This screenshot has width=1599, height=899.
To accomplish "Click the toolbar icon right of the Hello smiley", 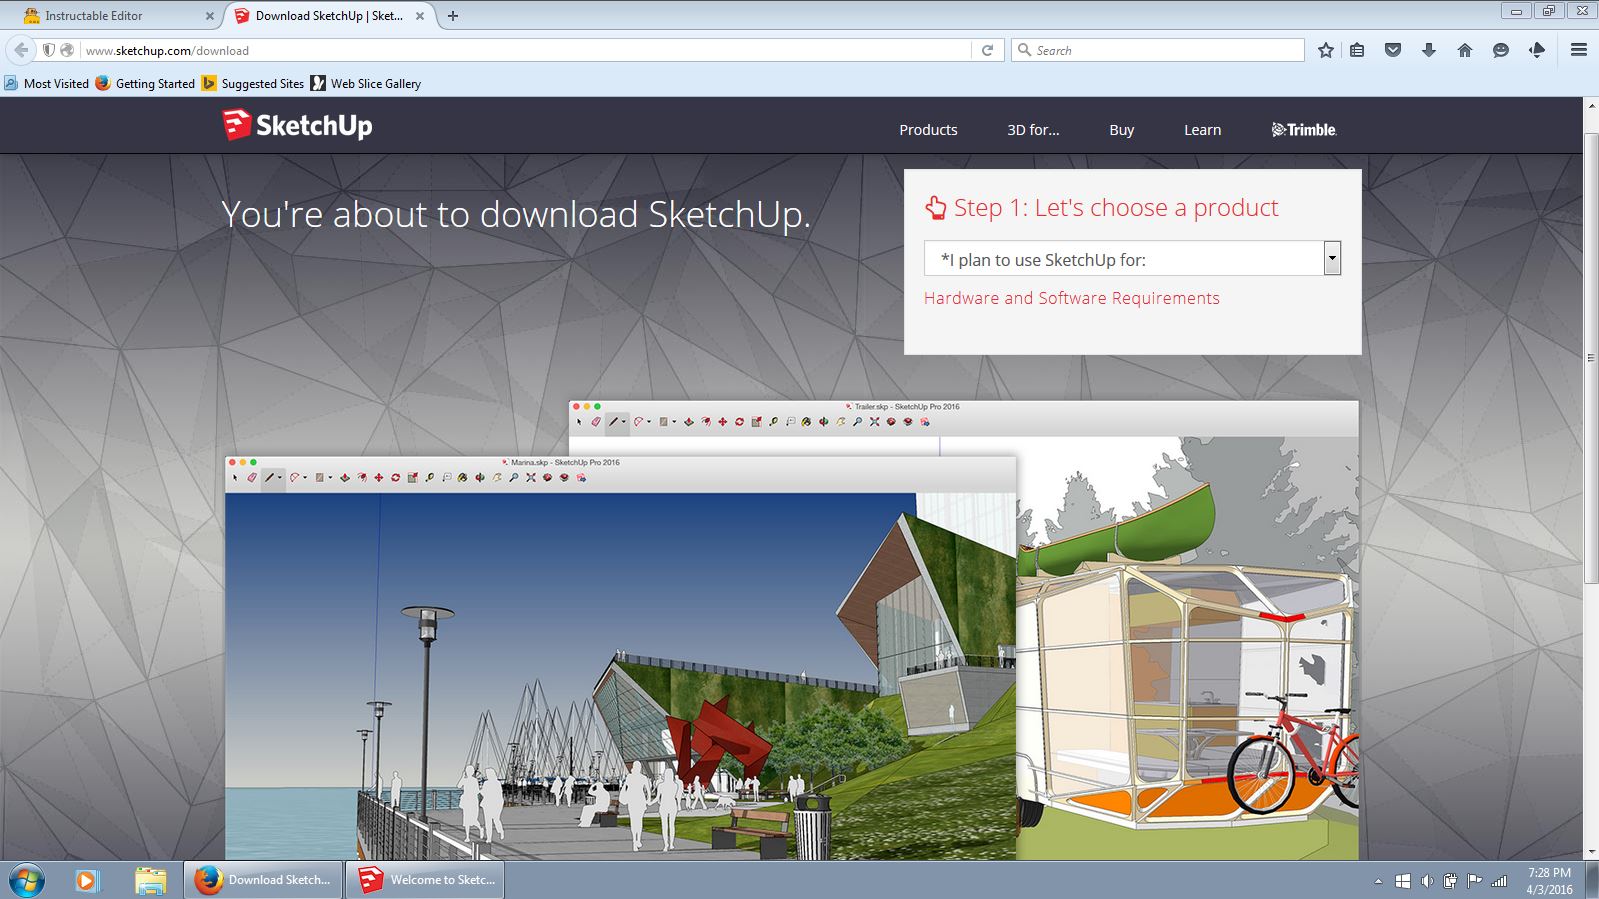I will [1537, 50].
